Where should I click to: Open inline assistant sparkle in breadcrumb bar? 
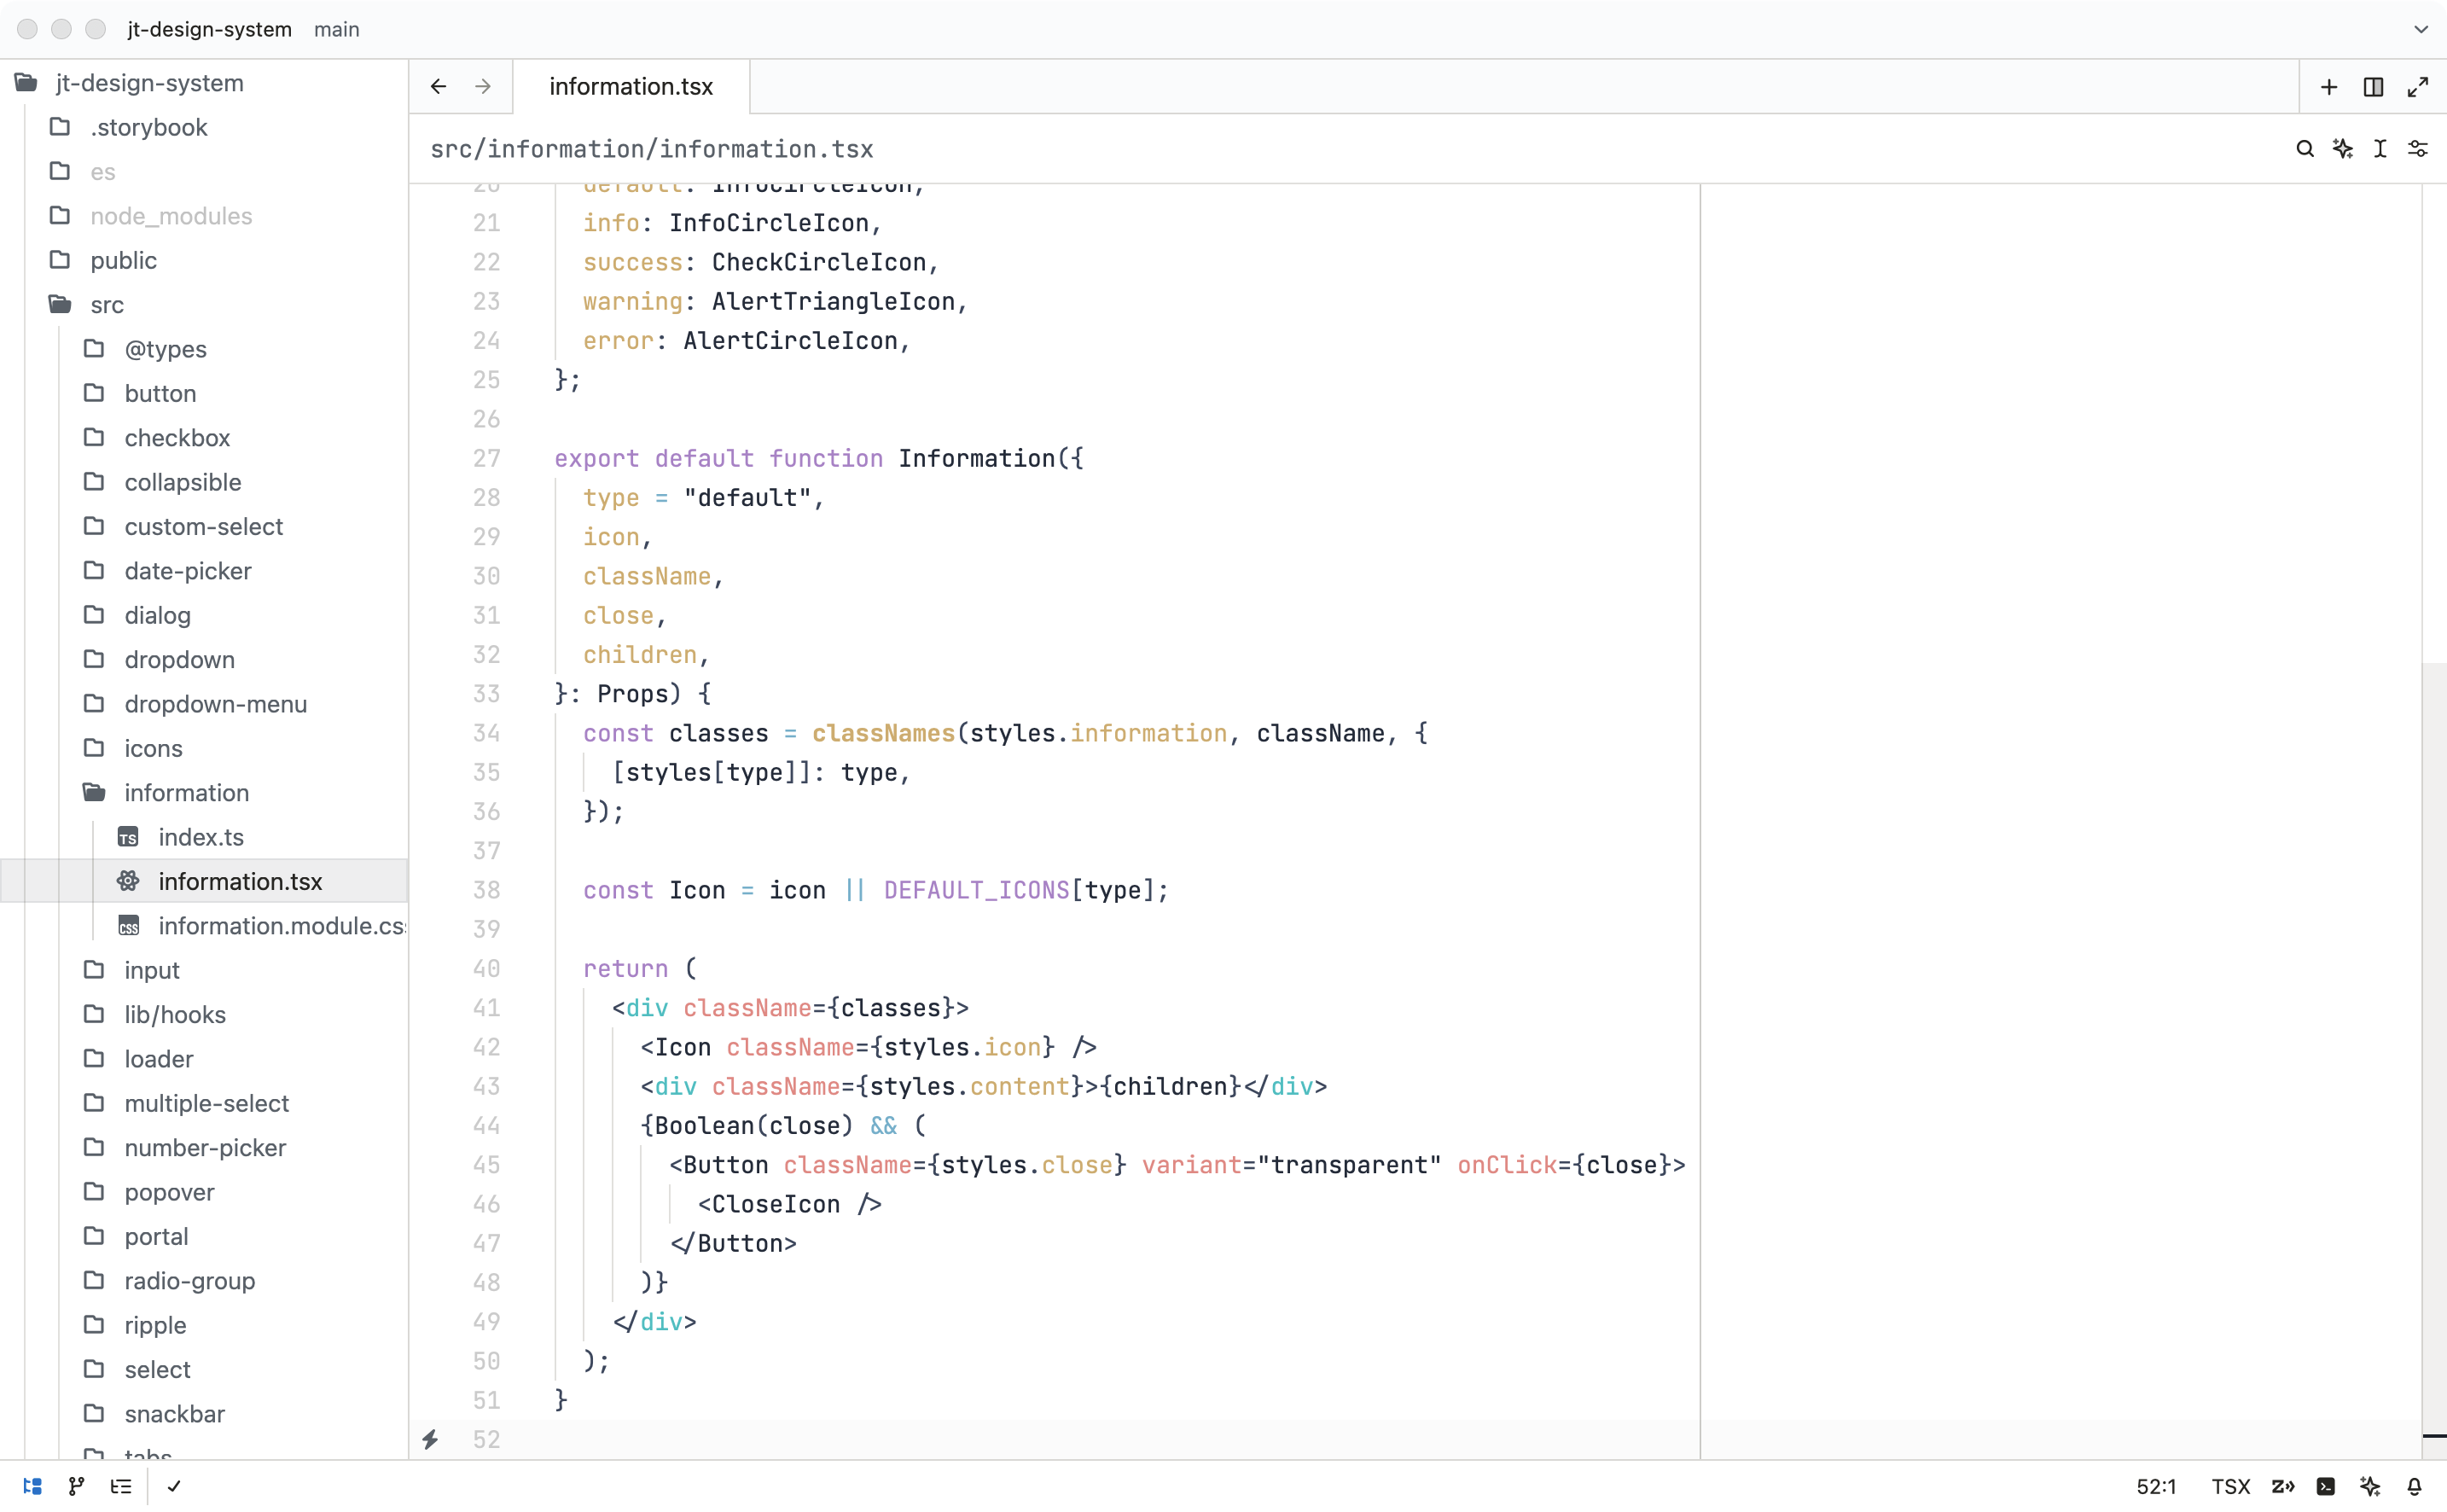[2342, 149]
